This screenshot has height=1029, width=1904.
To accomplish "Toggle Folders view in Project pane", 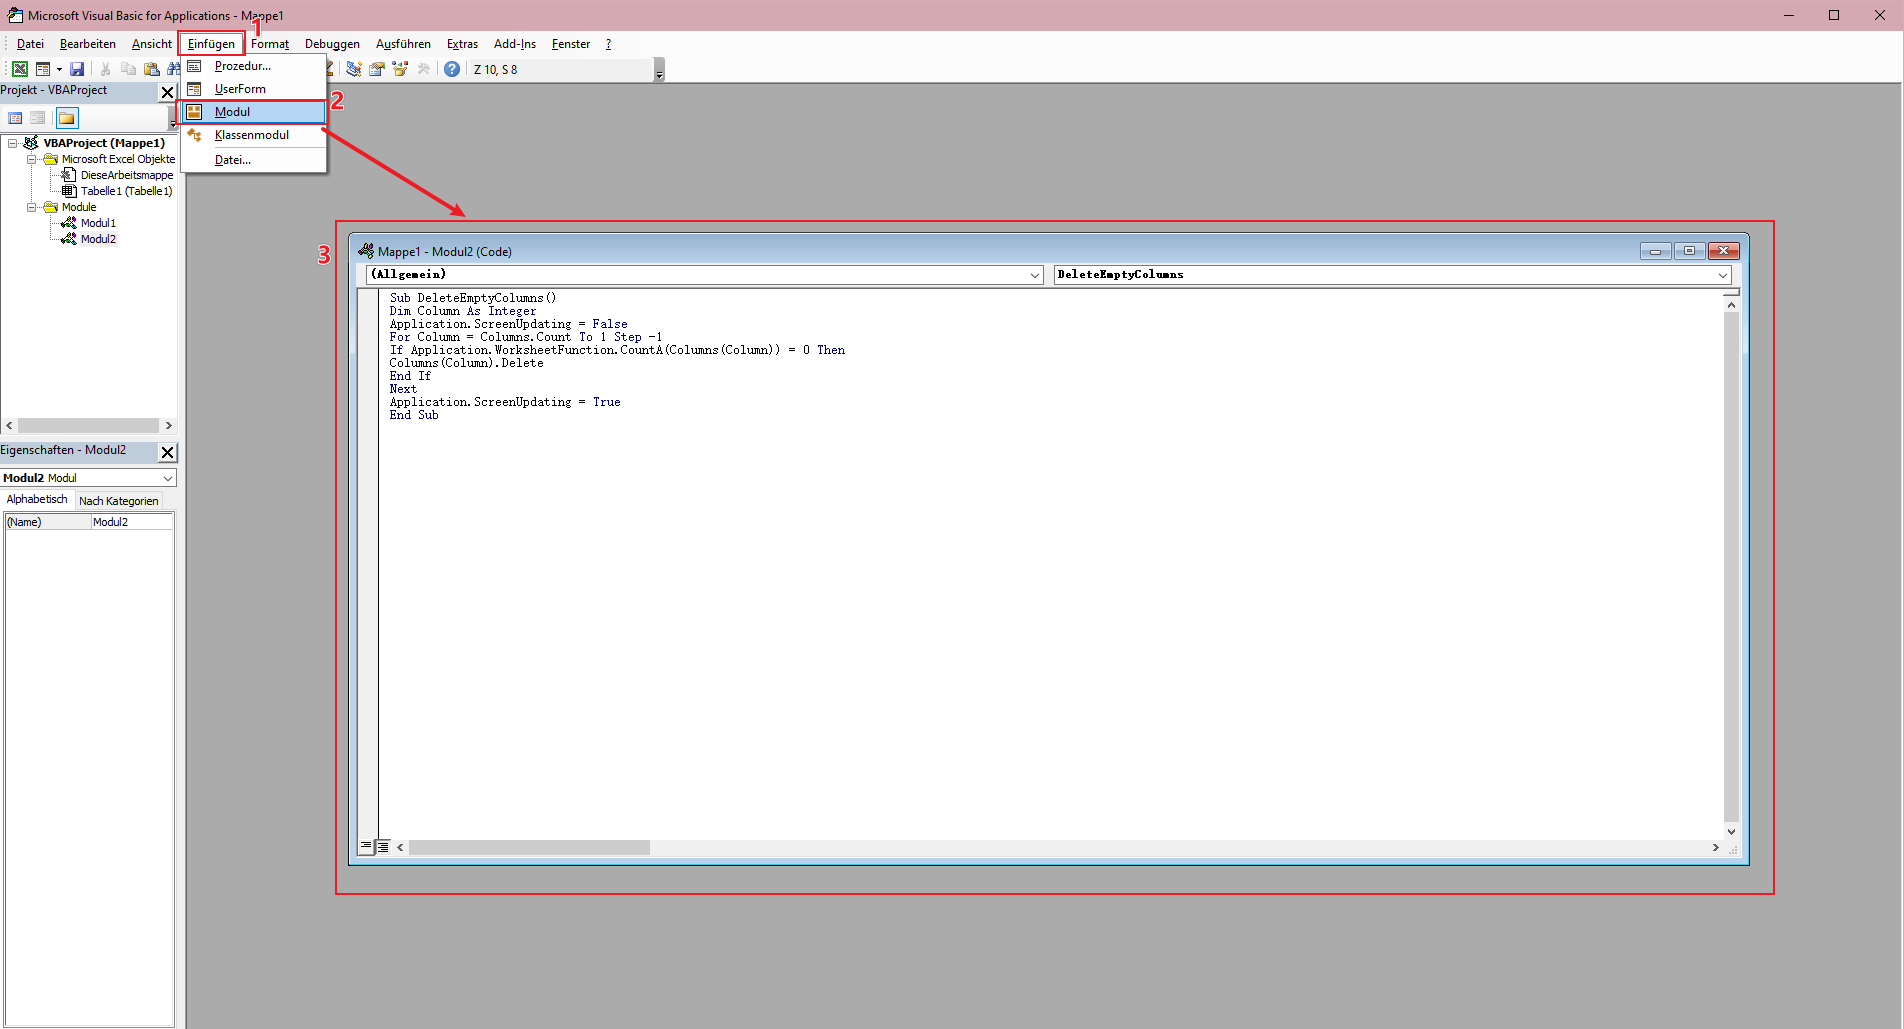I will tap(66, 118).
